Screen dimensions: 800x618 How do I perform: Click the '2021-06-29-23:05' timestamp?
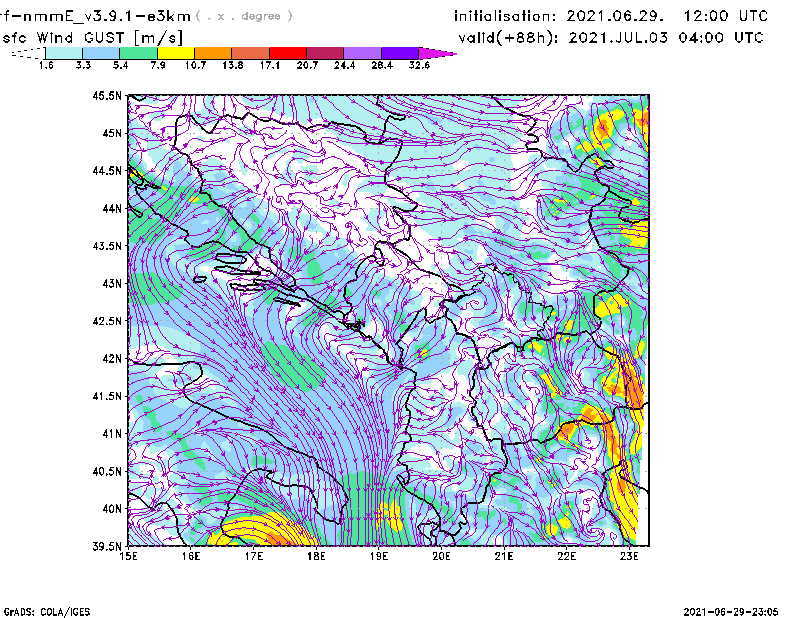coord(731,612)
